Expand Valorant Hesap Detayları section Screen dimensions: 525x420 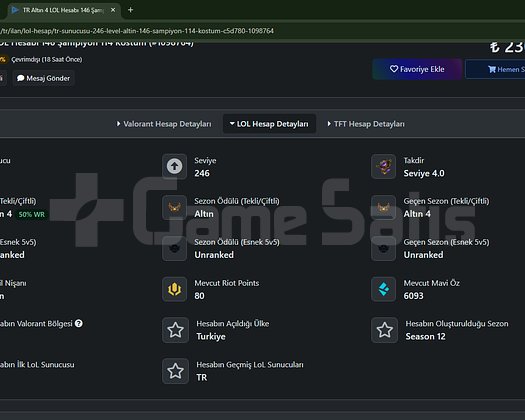[164, 124]
